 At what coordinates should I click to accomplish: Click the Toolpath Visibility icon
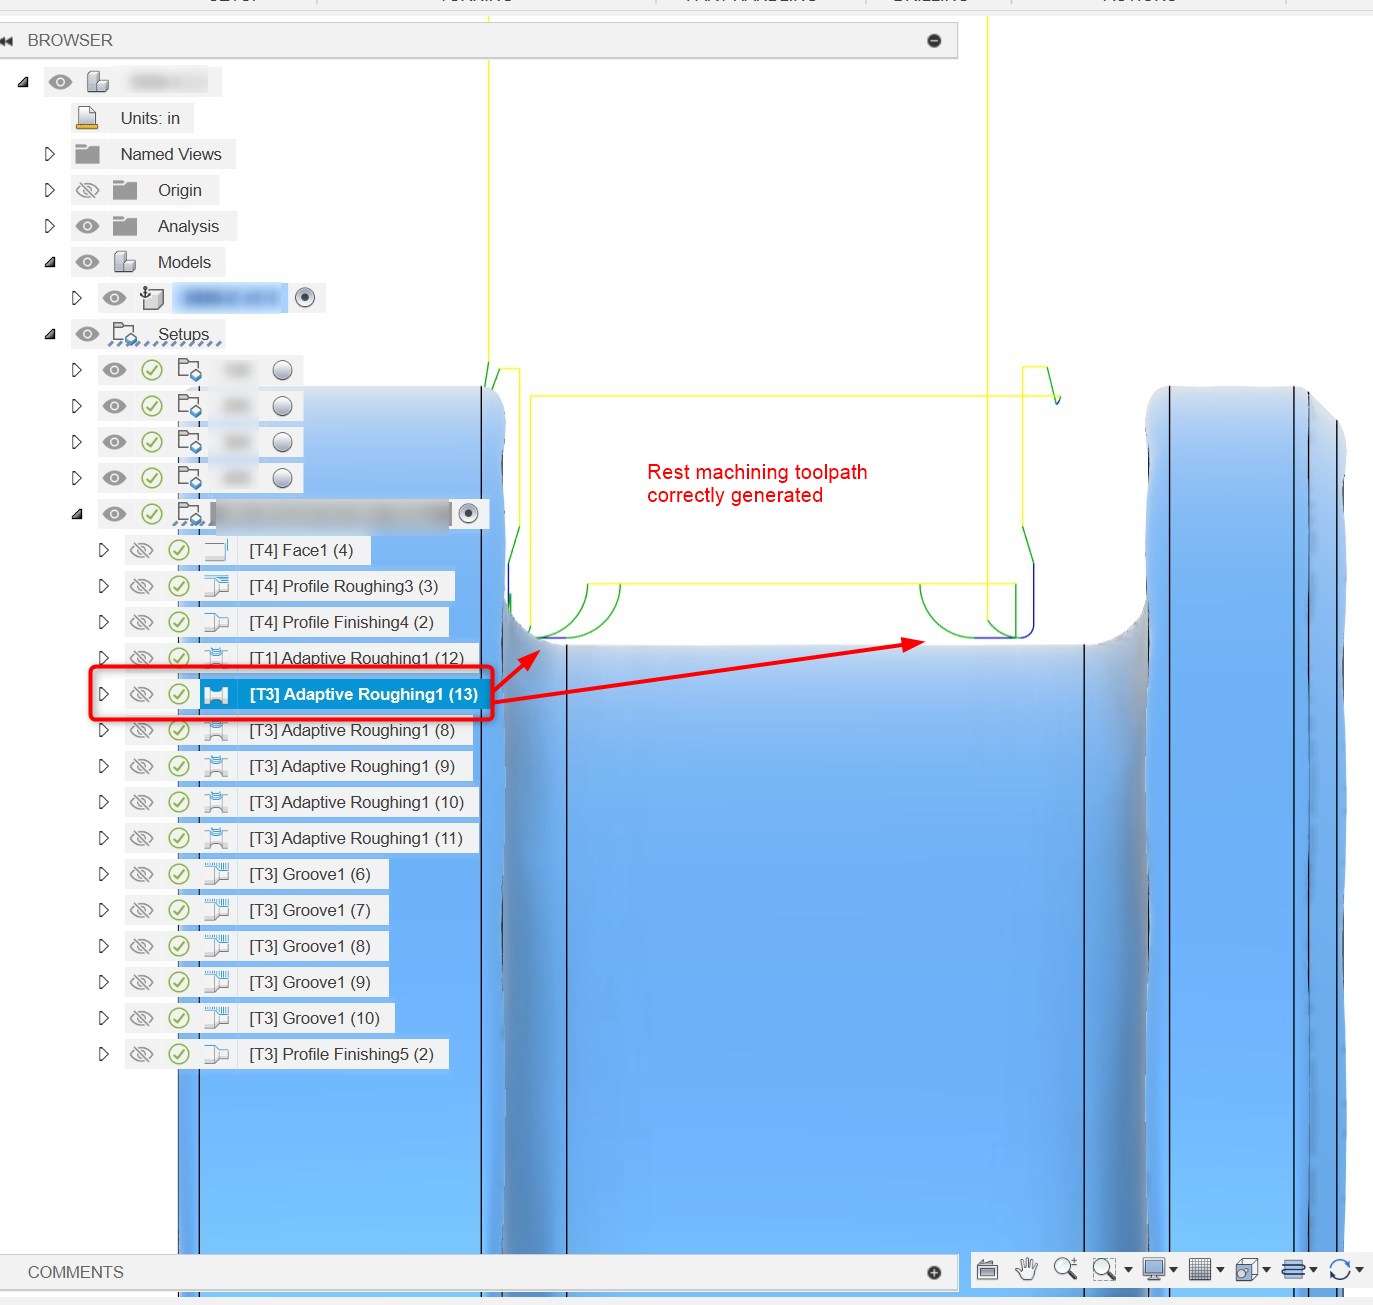point(1293,1270)
